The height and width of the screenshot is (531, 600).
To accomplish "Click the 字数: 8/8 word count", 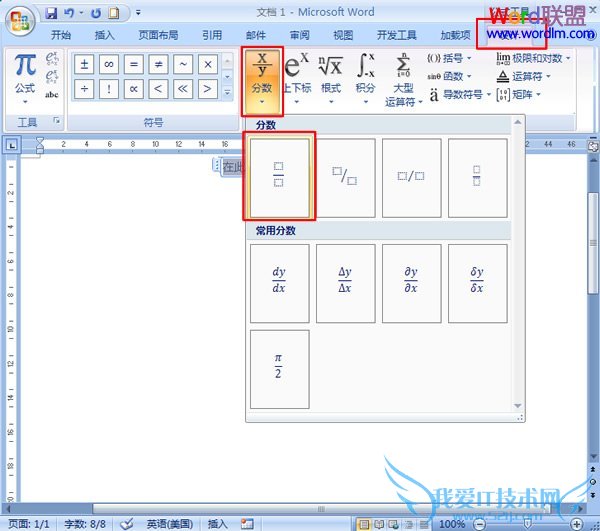I will tap(85, 524).
